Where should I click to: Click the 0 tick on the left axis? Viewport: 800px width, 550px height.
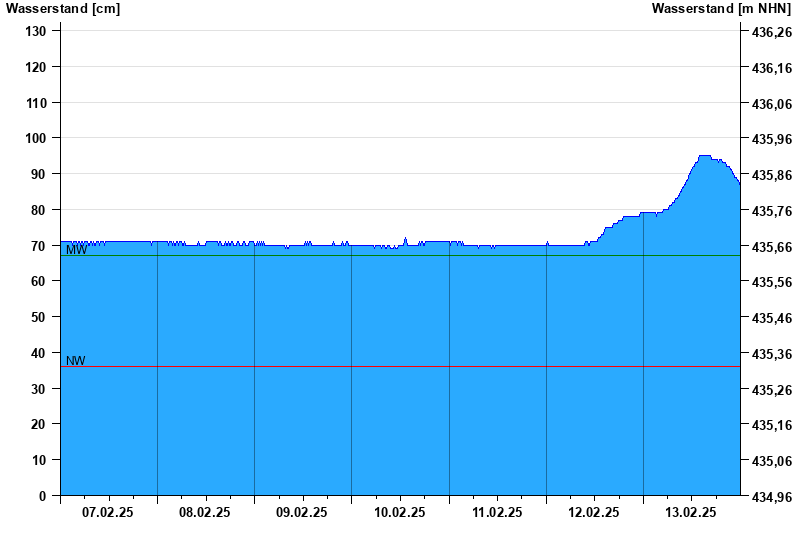click(x=42, y=495)
